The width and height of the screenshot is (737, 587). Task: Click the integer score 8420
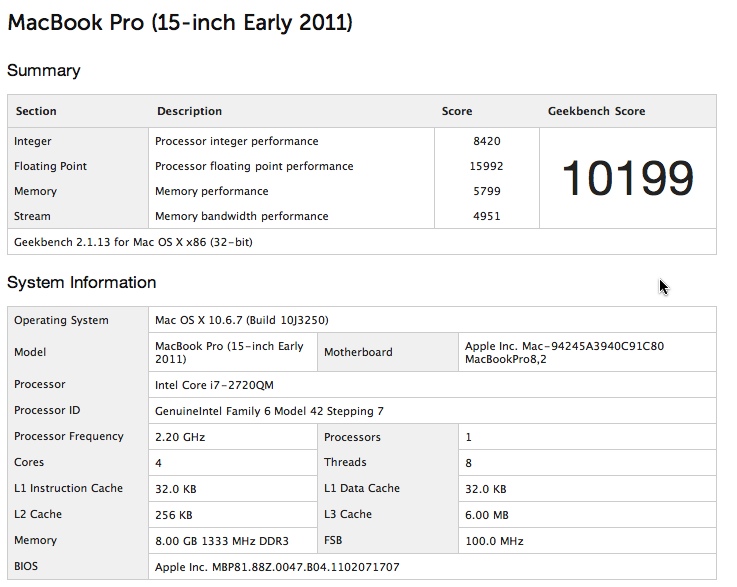tap(486, 141)
